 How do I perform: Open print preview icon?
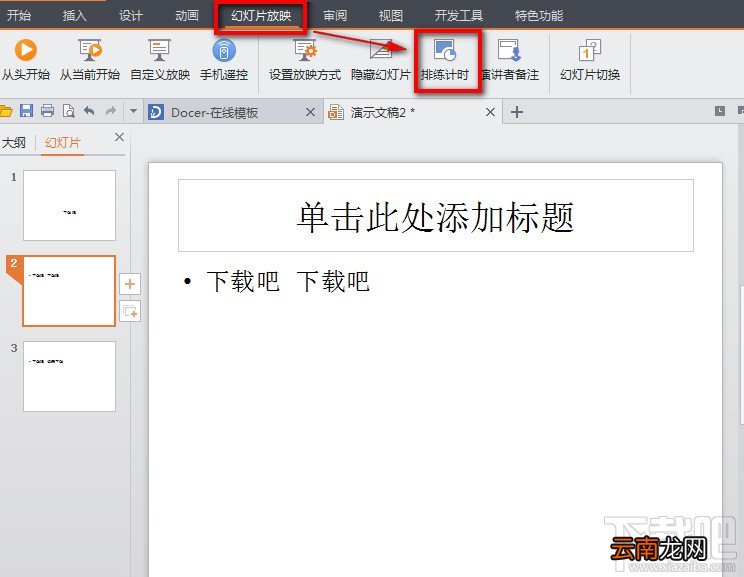pos(69,111)
